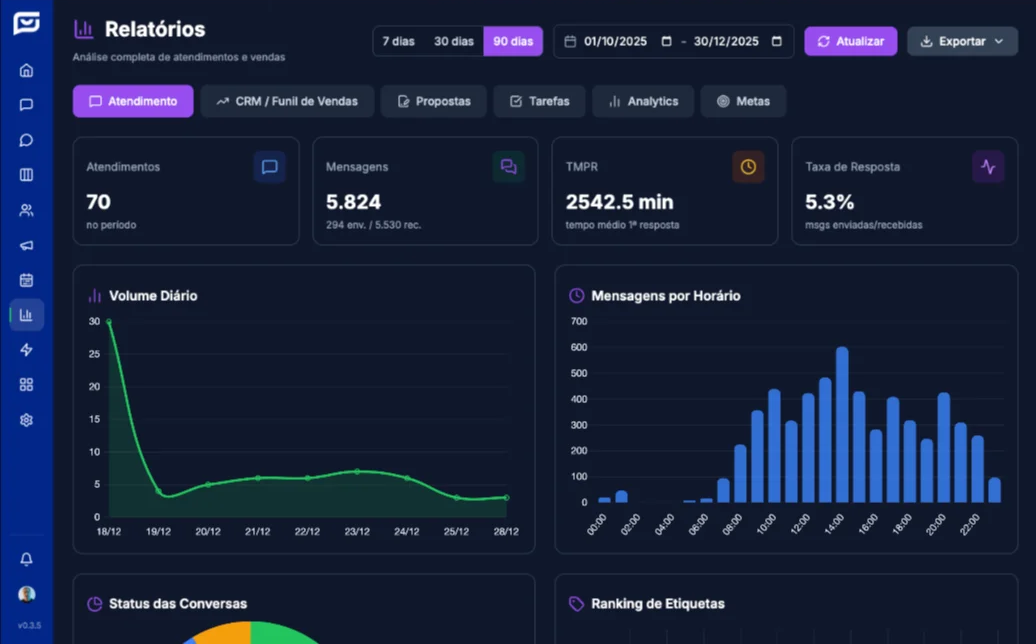Click the megaphone campaigns icon in sidebar
Viewport: 1036px width, 644px height.
coord(26,245)
